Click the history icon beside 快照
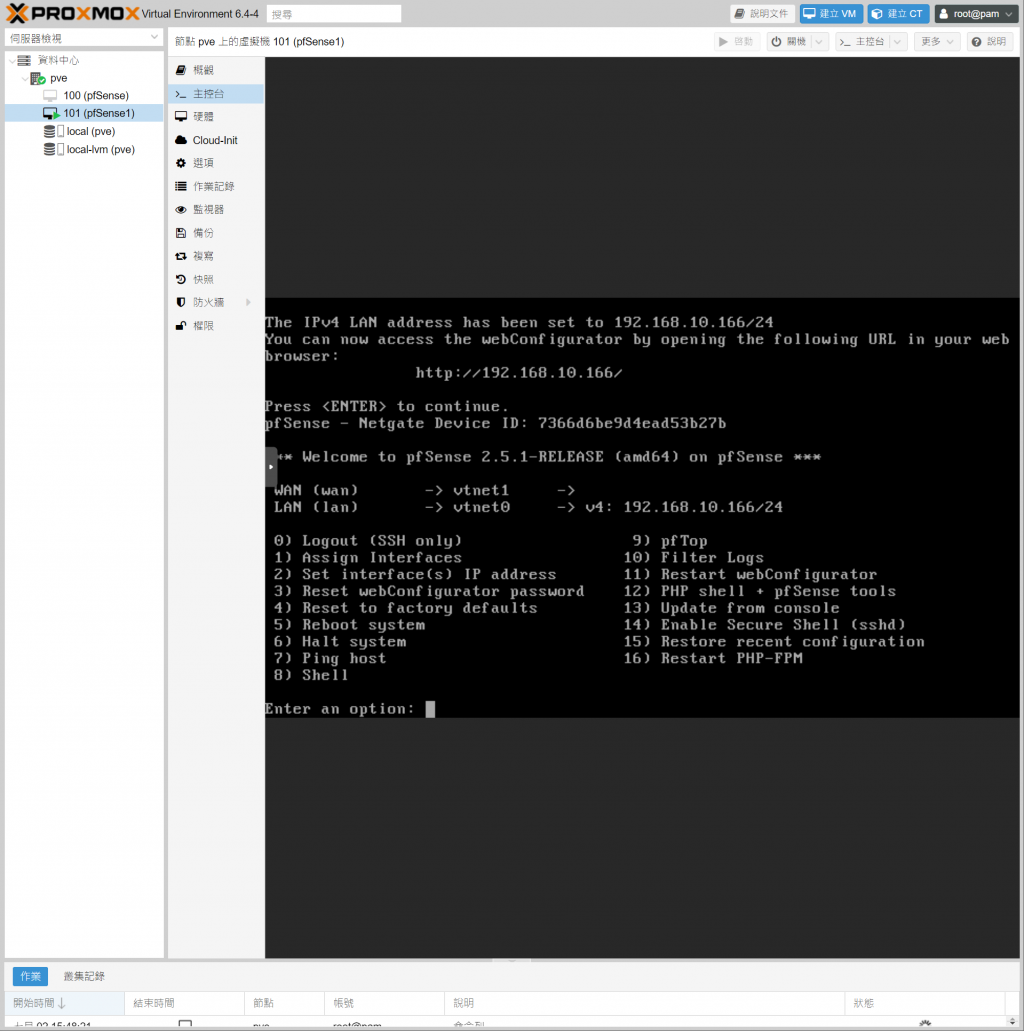This screenshot has width=1024, height=1031. [x=181, y=279]
